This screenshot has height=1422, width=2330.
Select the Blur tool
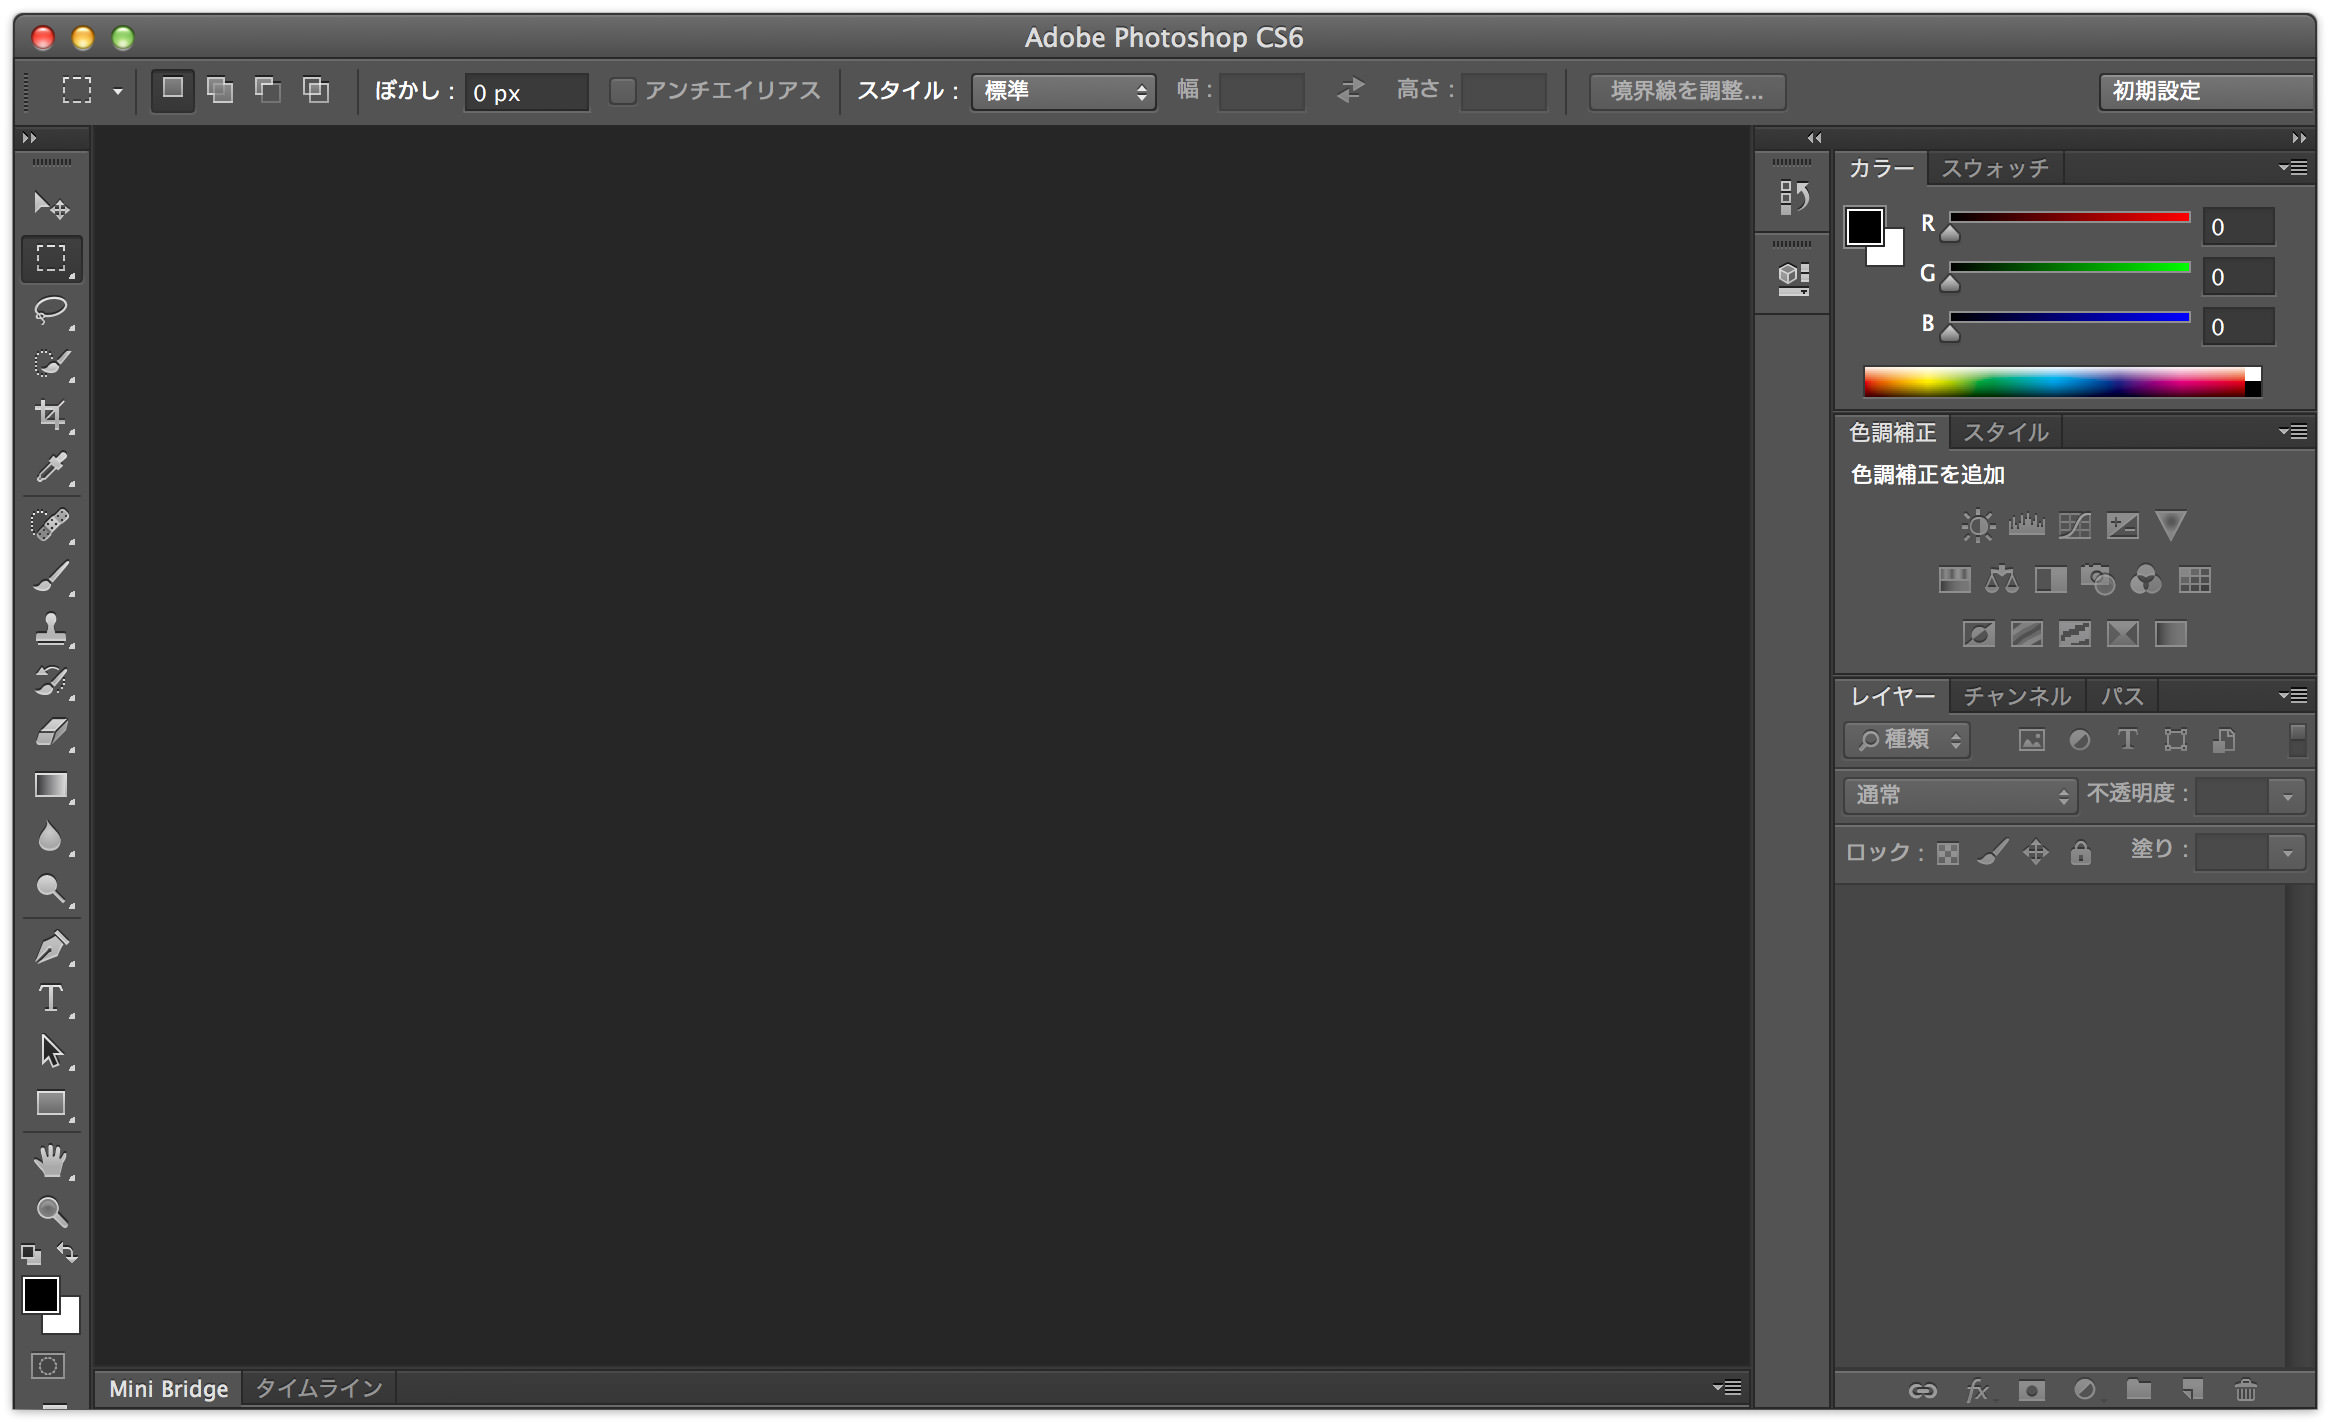51,837
